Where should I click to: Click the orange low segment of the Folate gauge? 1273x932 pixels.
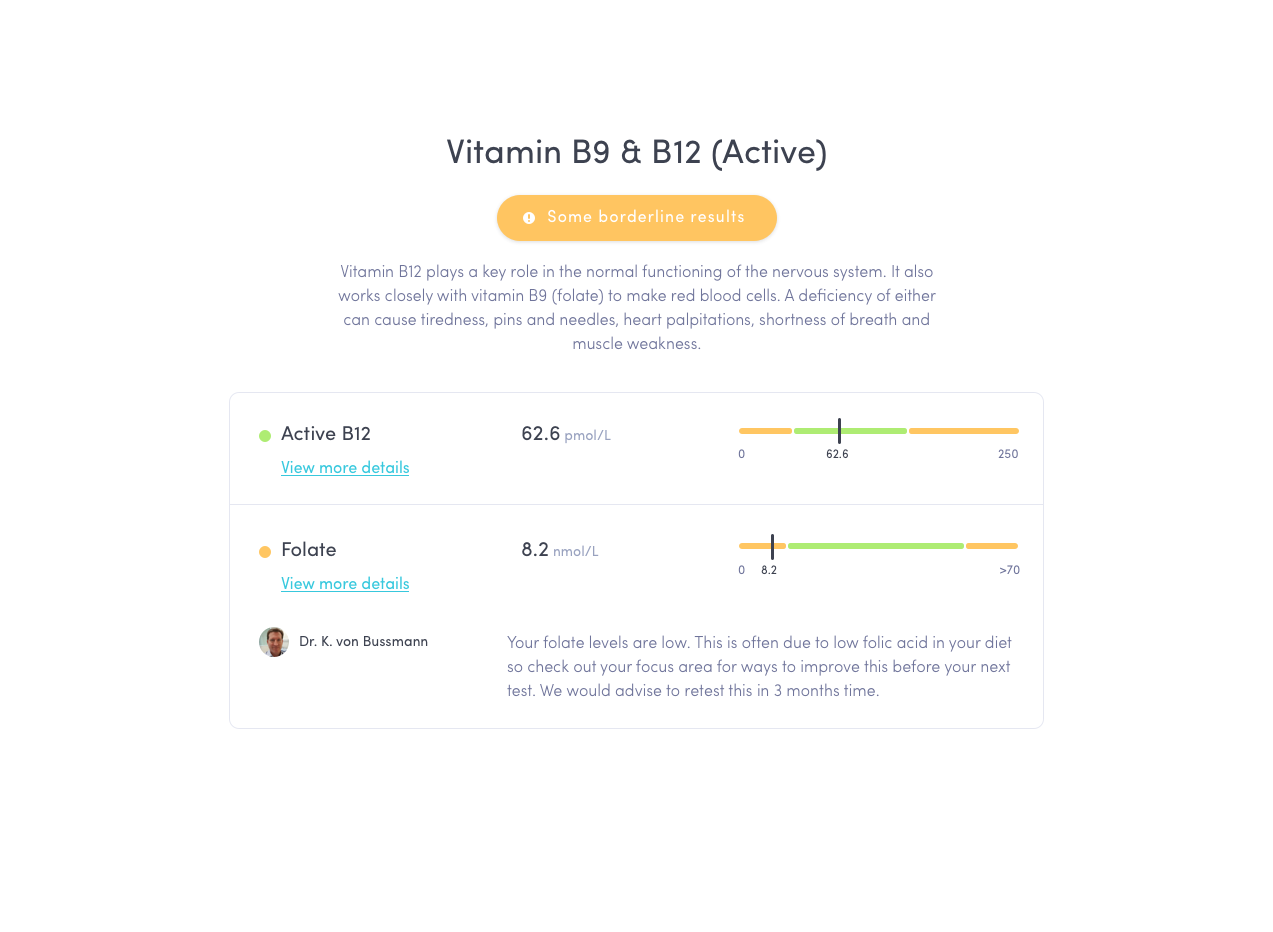point(761,546)
